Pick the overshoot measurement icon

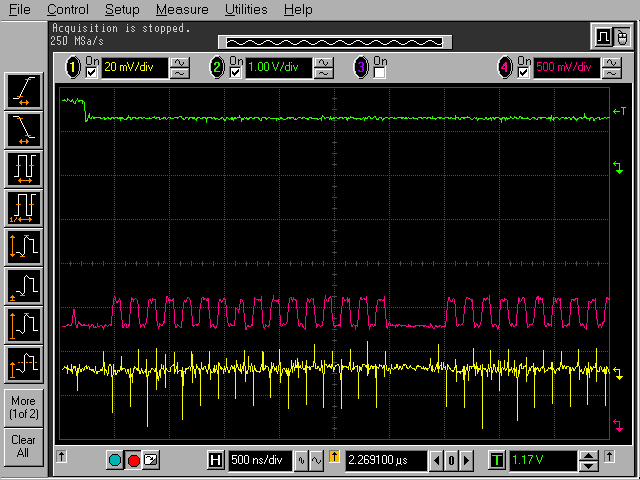coord(24,364)
